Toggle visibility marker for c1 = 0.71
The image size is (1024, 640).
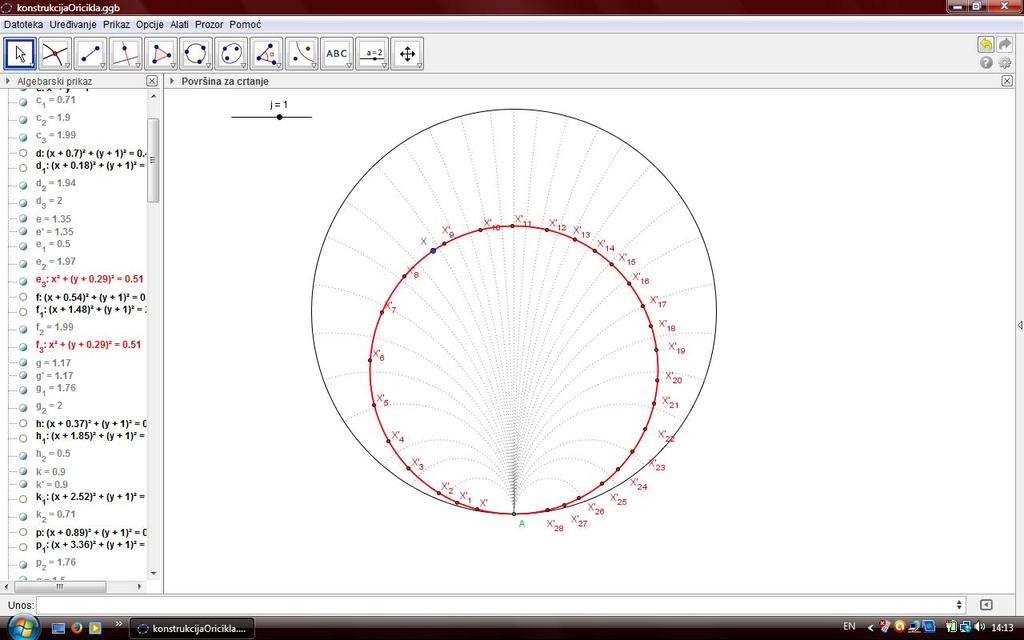tap(23, 103)
